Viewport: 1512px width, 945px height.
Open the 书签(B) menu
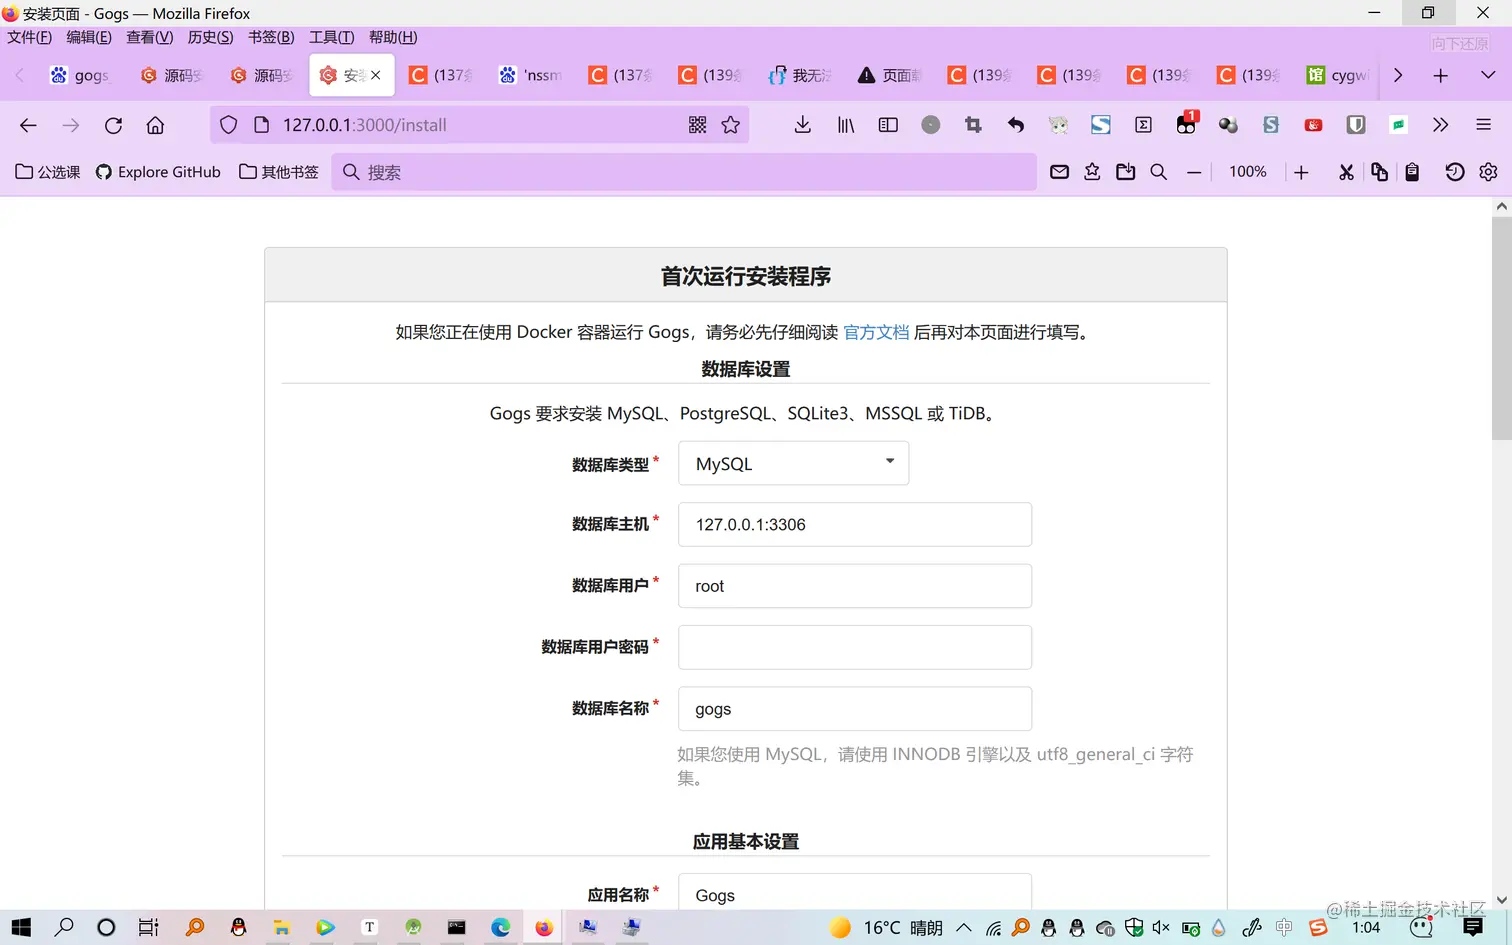coord(271,37)
